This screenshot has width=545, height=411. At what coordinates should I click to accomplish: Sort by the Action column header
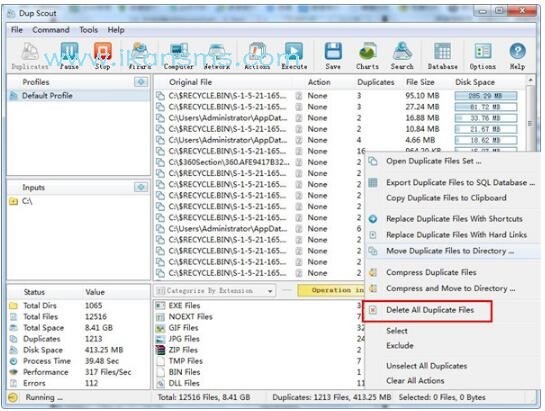click(319, 82)
